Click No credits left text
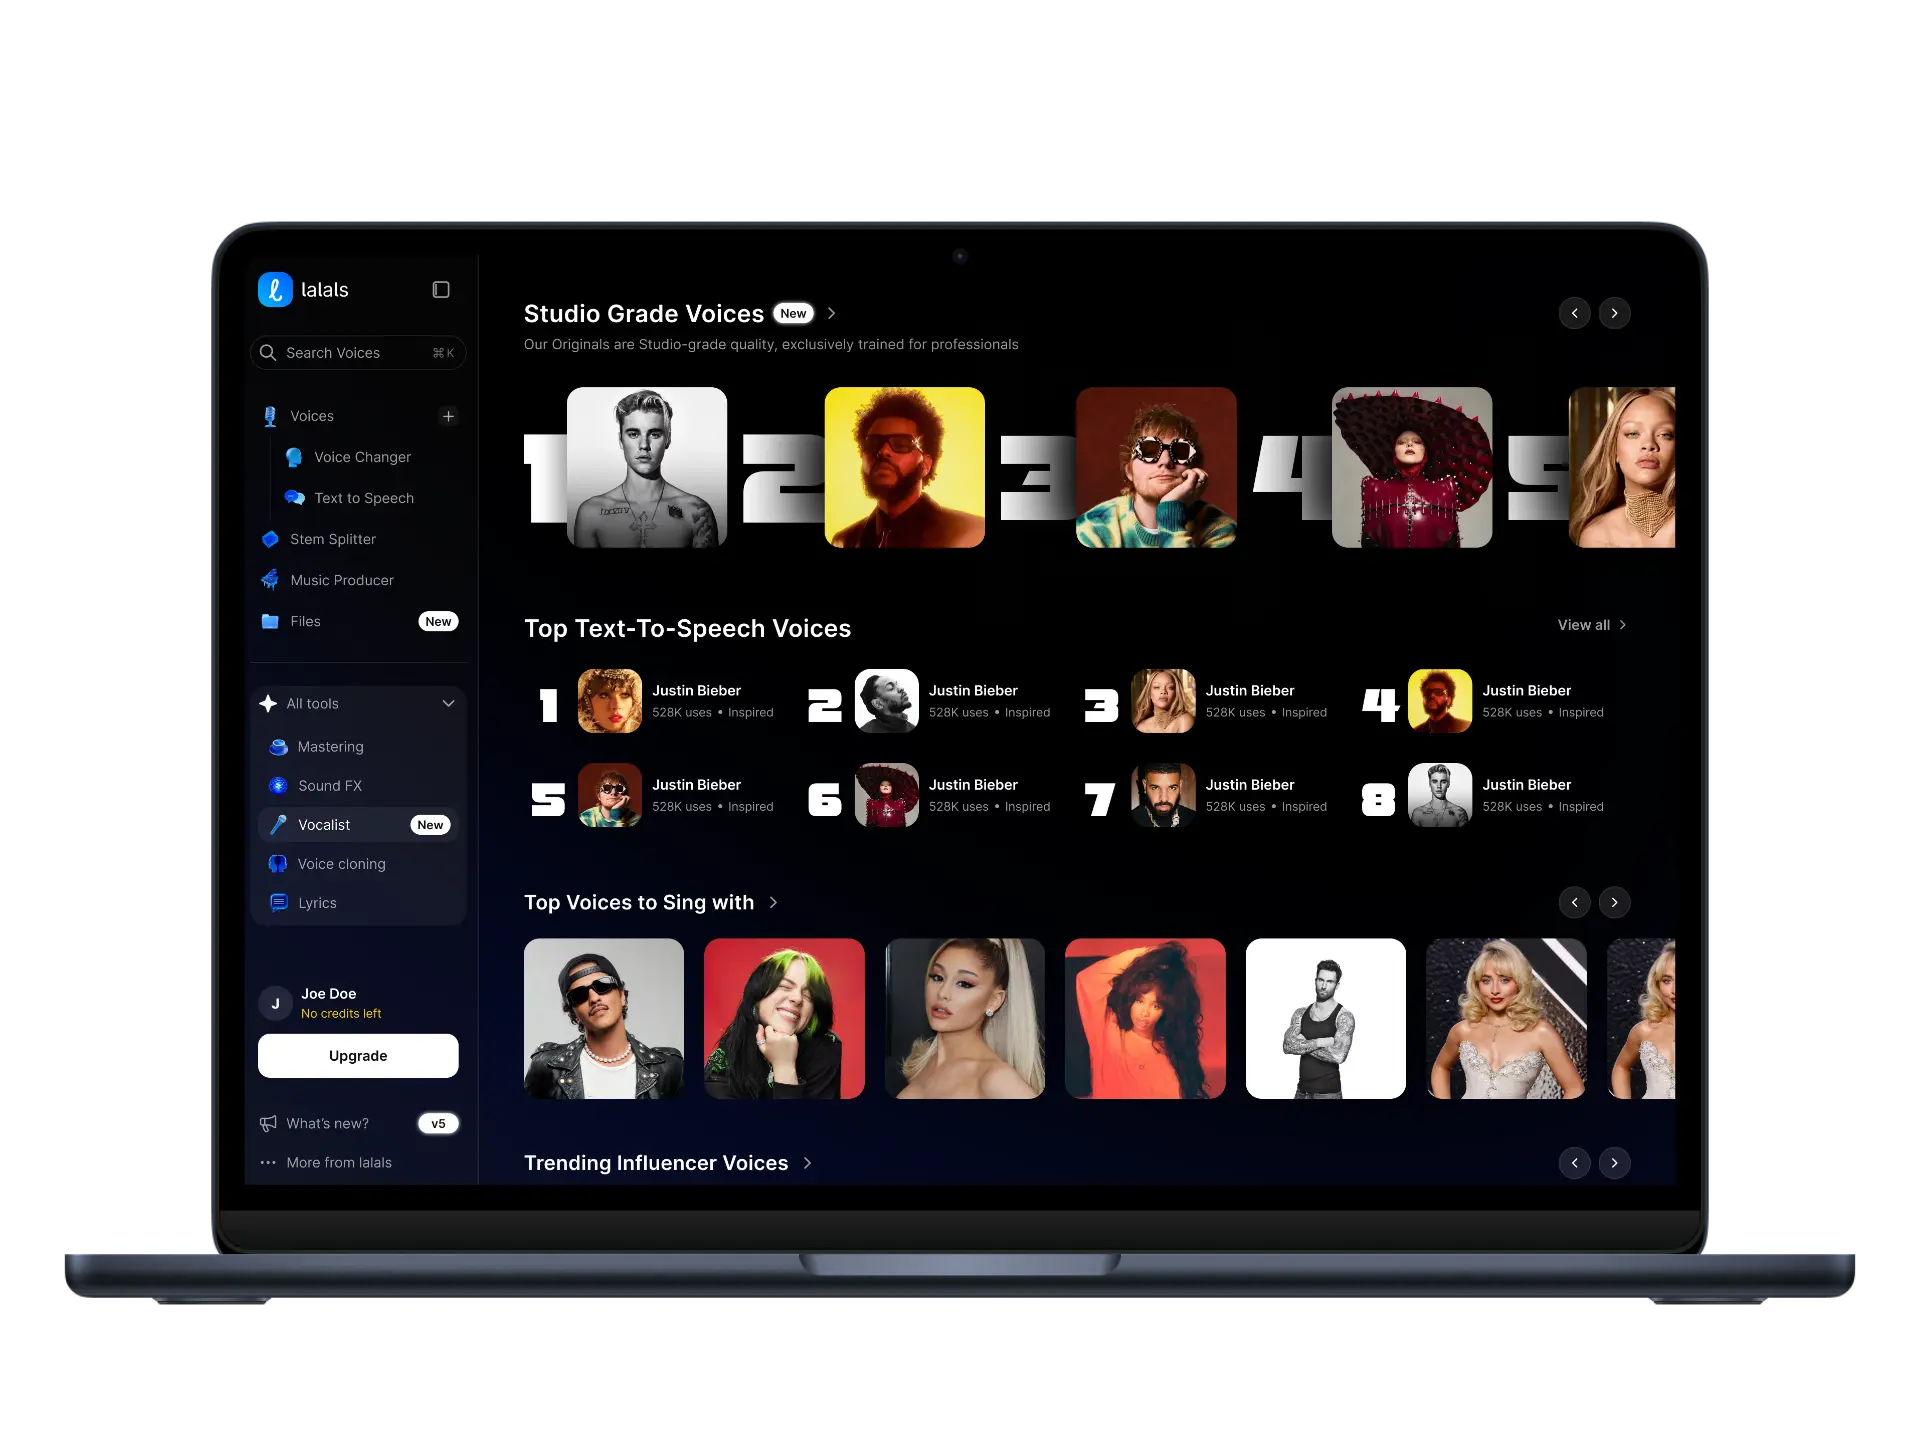Screen dimensions: 1920x1440 coord(341,1014)
